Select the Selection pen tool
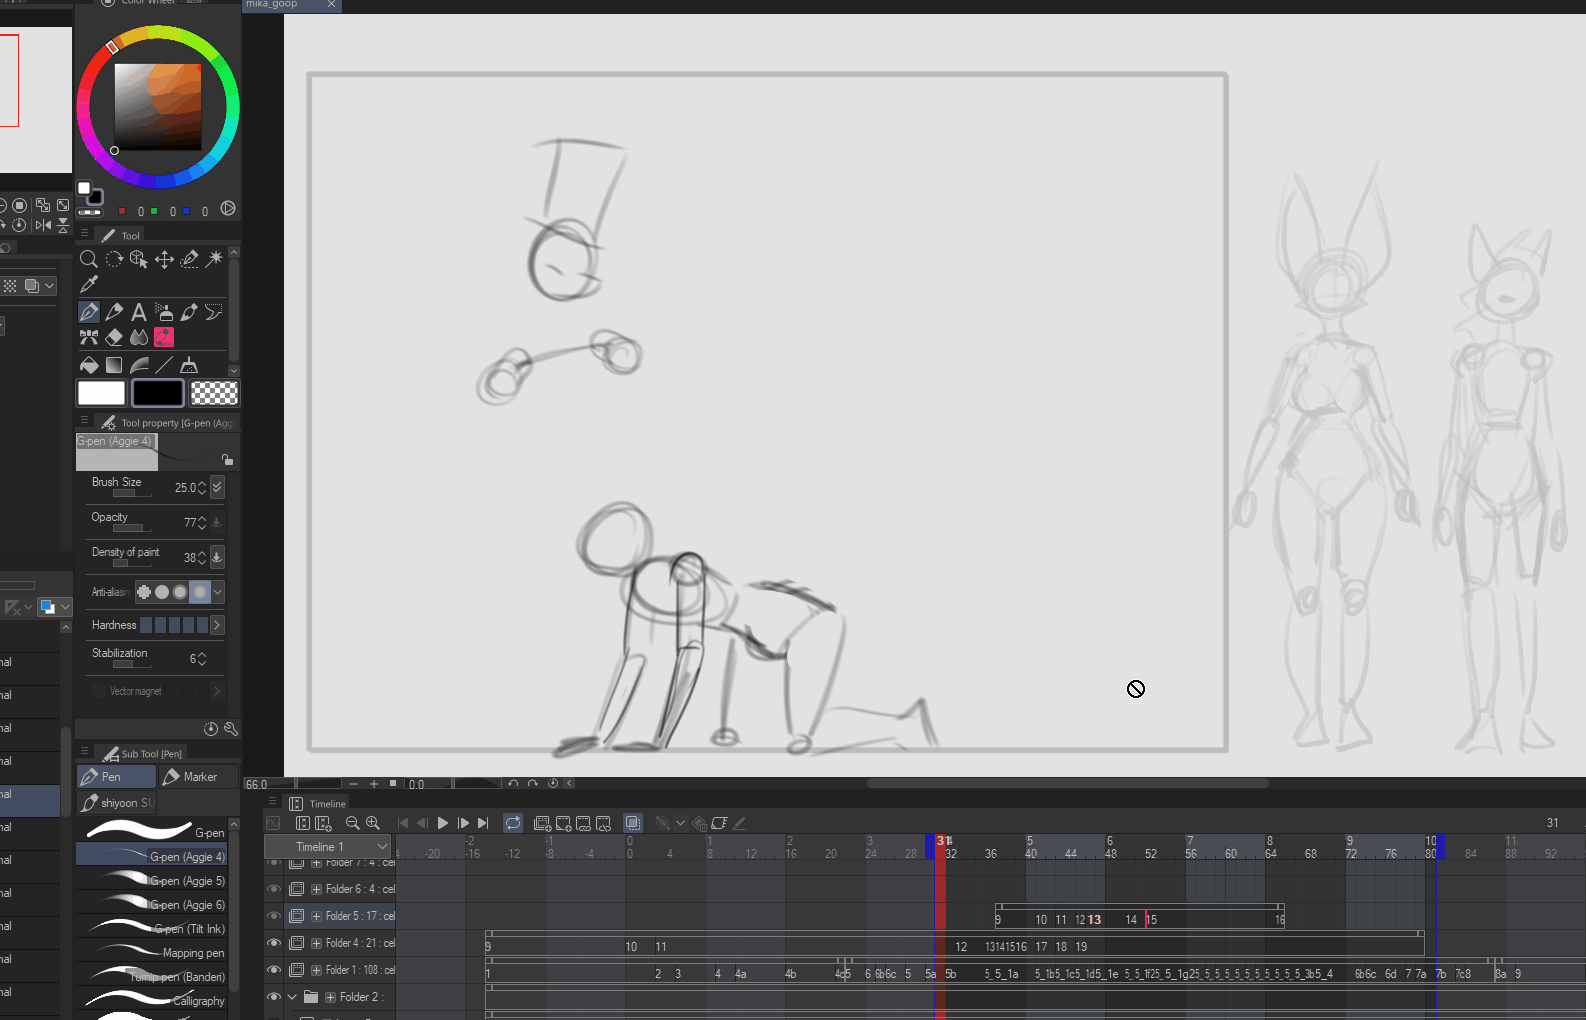 tap(189, 259)
